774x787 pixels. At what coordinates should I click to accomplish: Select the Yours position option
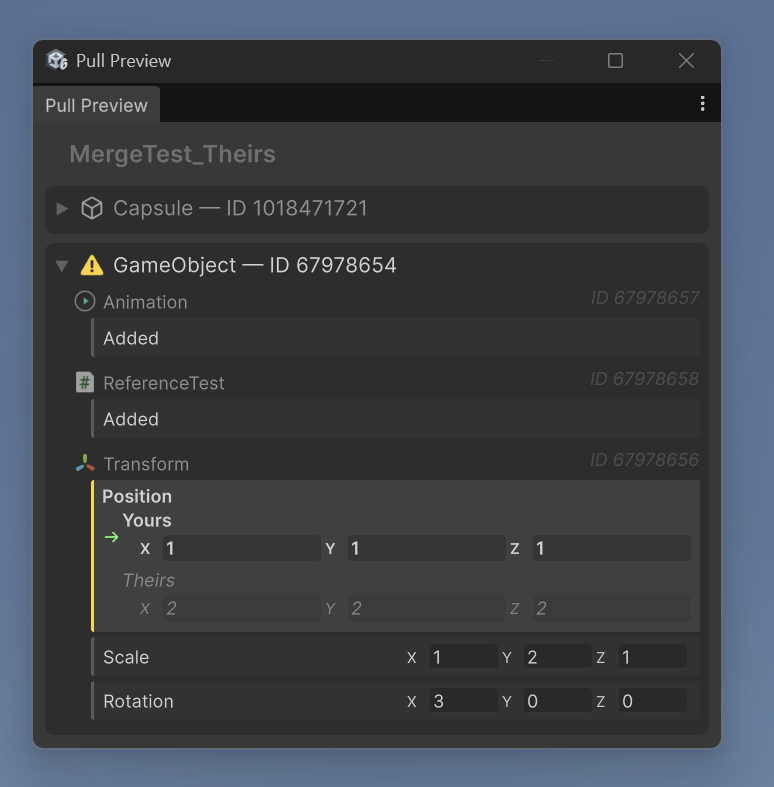point(147,520)
